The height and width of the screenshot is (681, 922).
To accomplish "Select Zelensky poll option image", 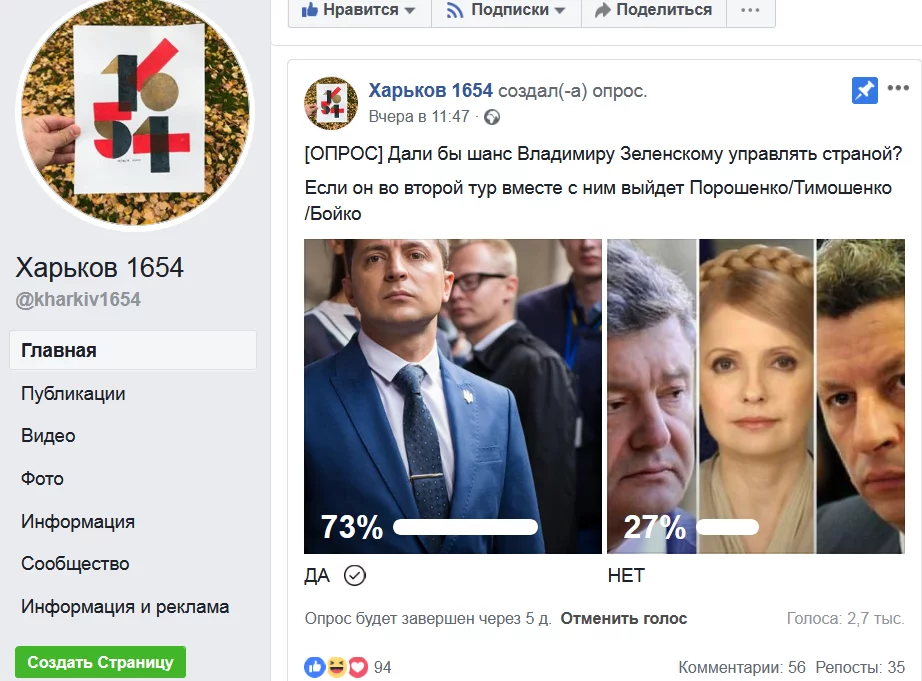I will [x=453, y=396].
